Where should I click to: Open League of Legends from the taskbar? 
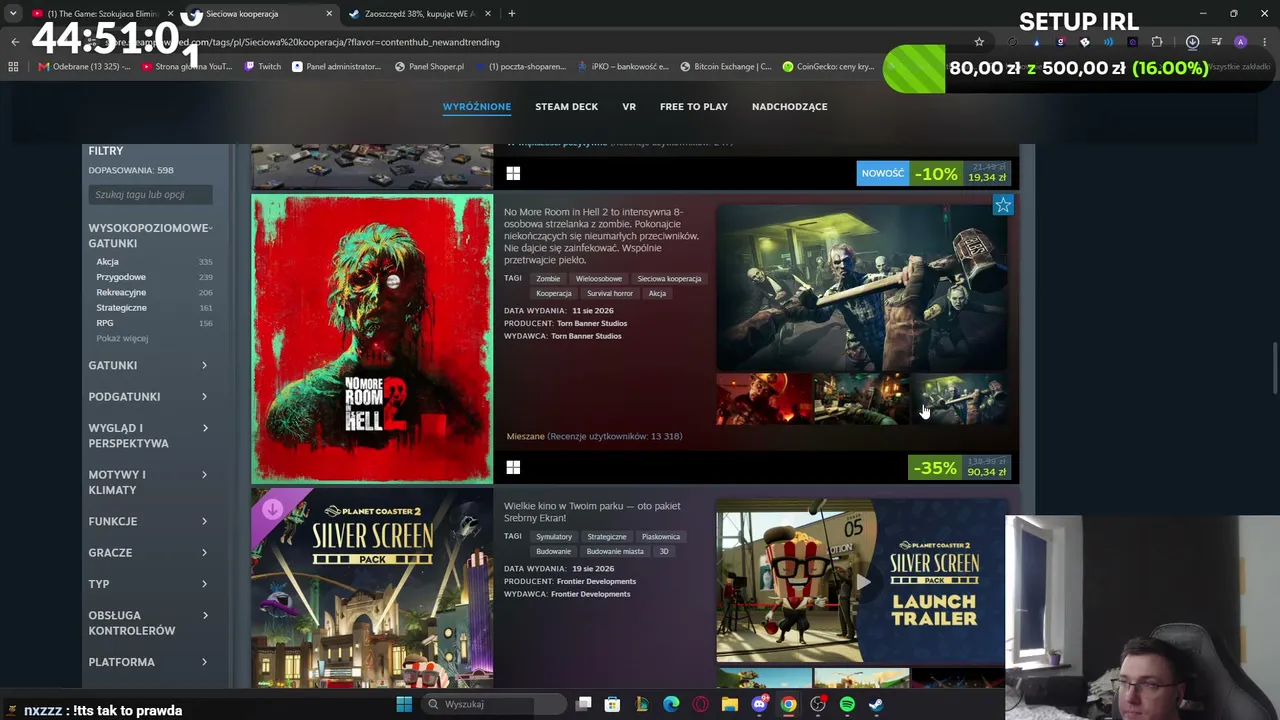[x=642, y=704]
